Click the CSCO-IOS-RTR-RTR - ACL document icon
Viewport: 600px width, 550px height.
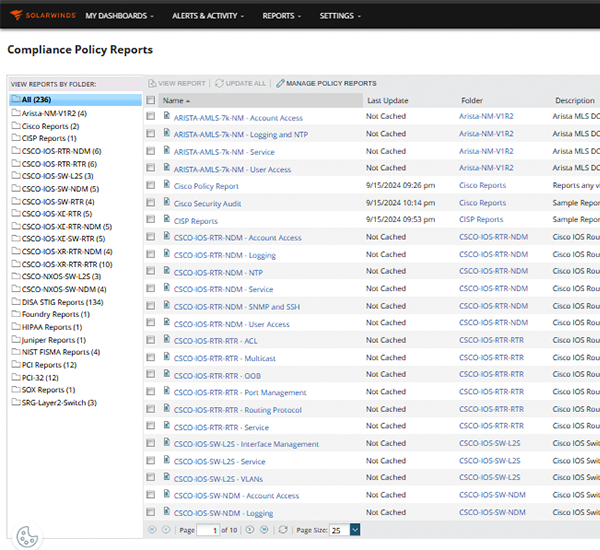click(166, 339)
